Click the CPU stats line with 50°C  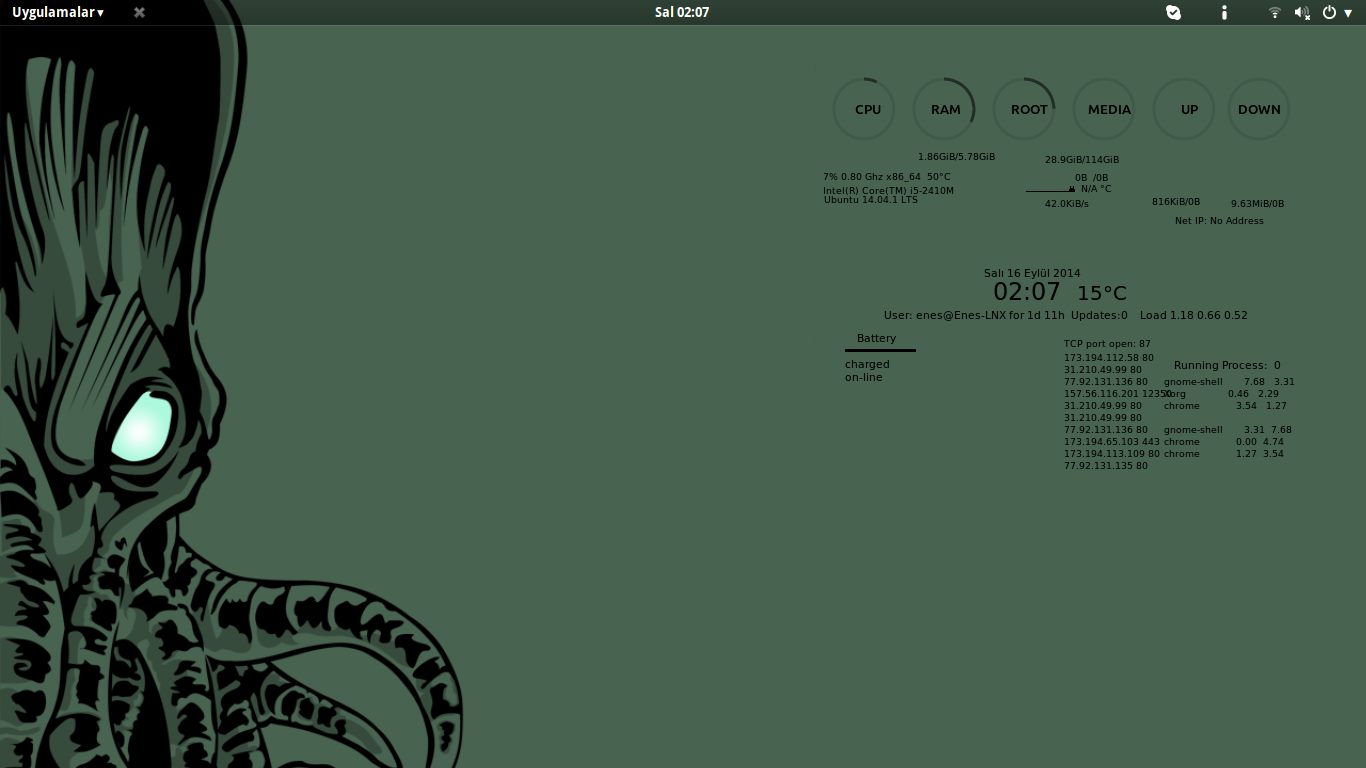tap(887, 177)
